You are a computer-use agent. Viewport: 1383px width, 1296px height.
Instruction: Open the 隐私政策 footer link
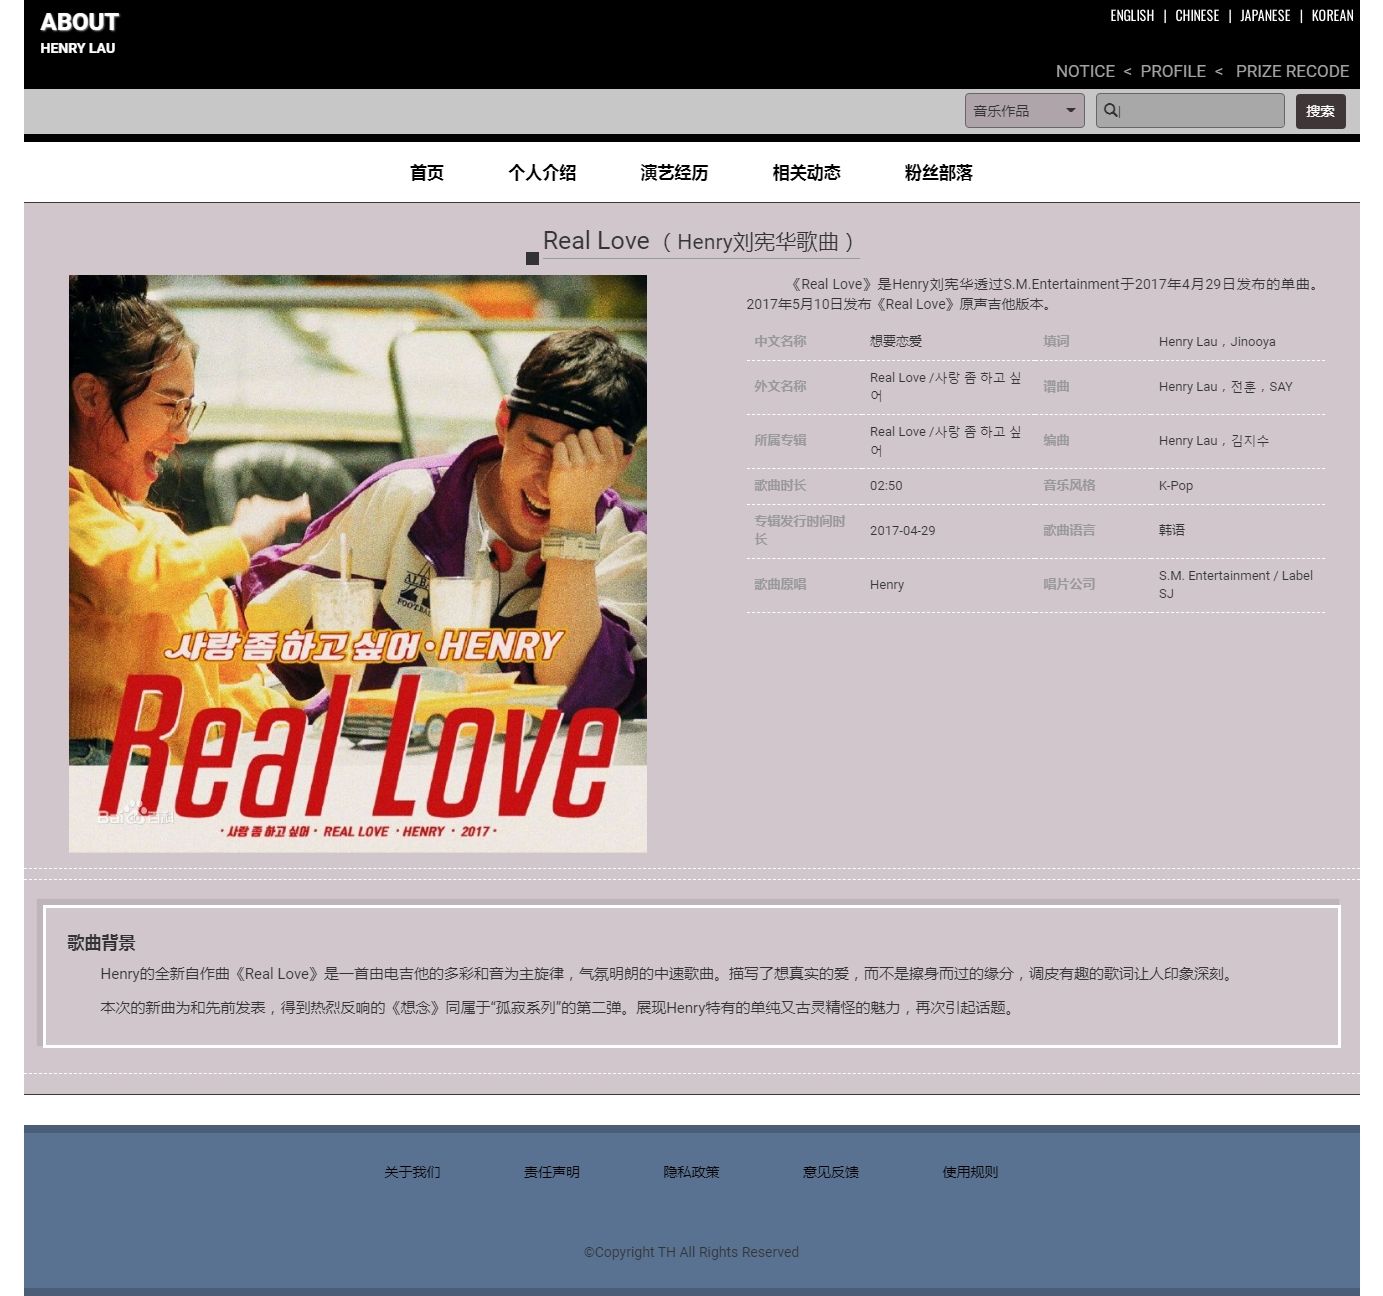[x=691, y=1172]
